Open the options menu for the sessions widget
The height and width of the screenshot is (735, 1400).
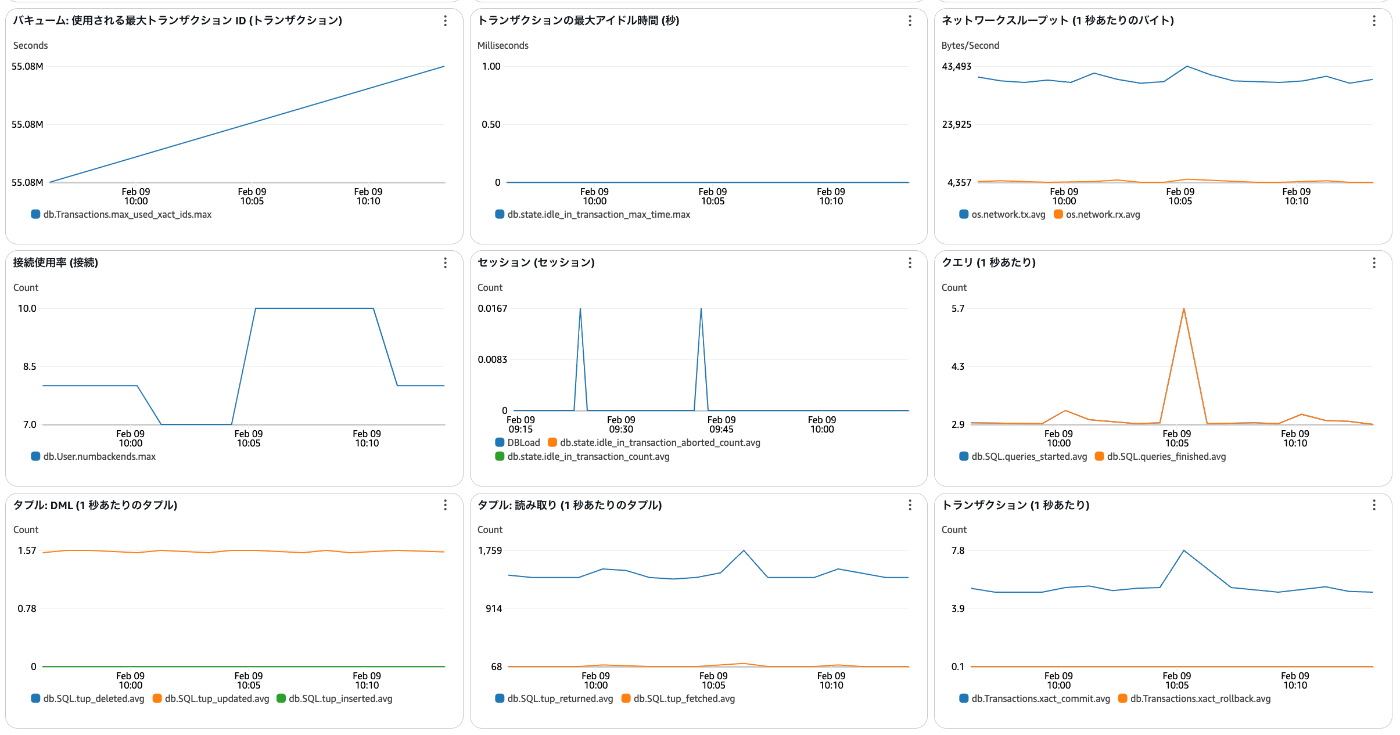pyautogui.click(x=909, y=263)
